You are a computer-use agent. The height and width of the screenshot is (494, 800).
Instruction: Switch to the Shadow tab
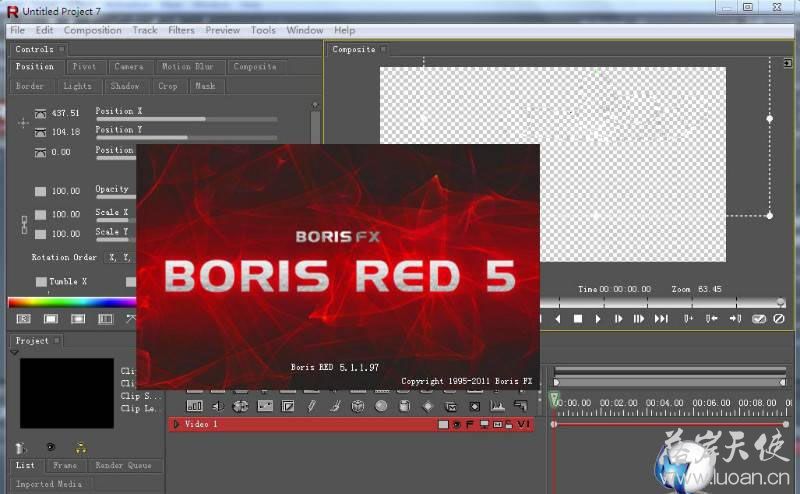(x=124, y=86)
